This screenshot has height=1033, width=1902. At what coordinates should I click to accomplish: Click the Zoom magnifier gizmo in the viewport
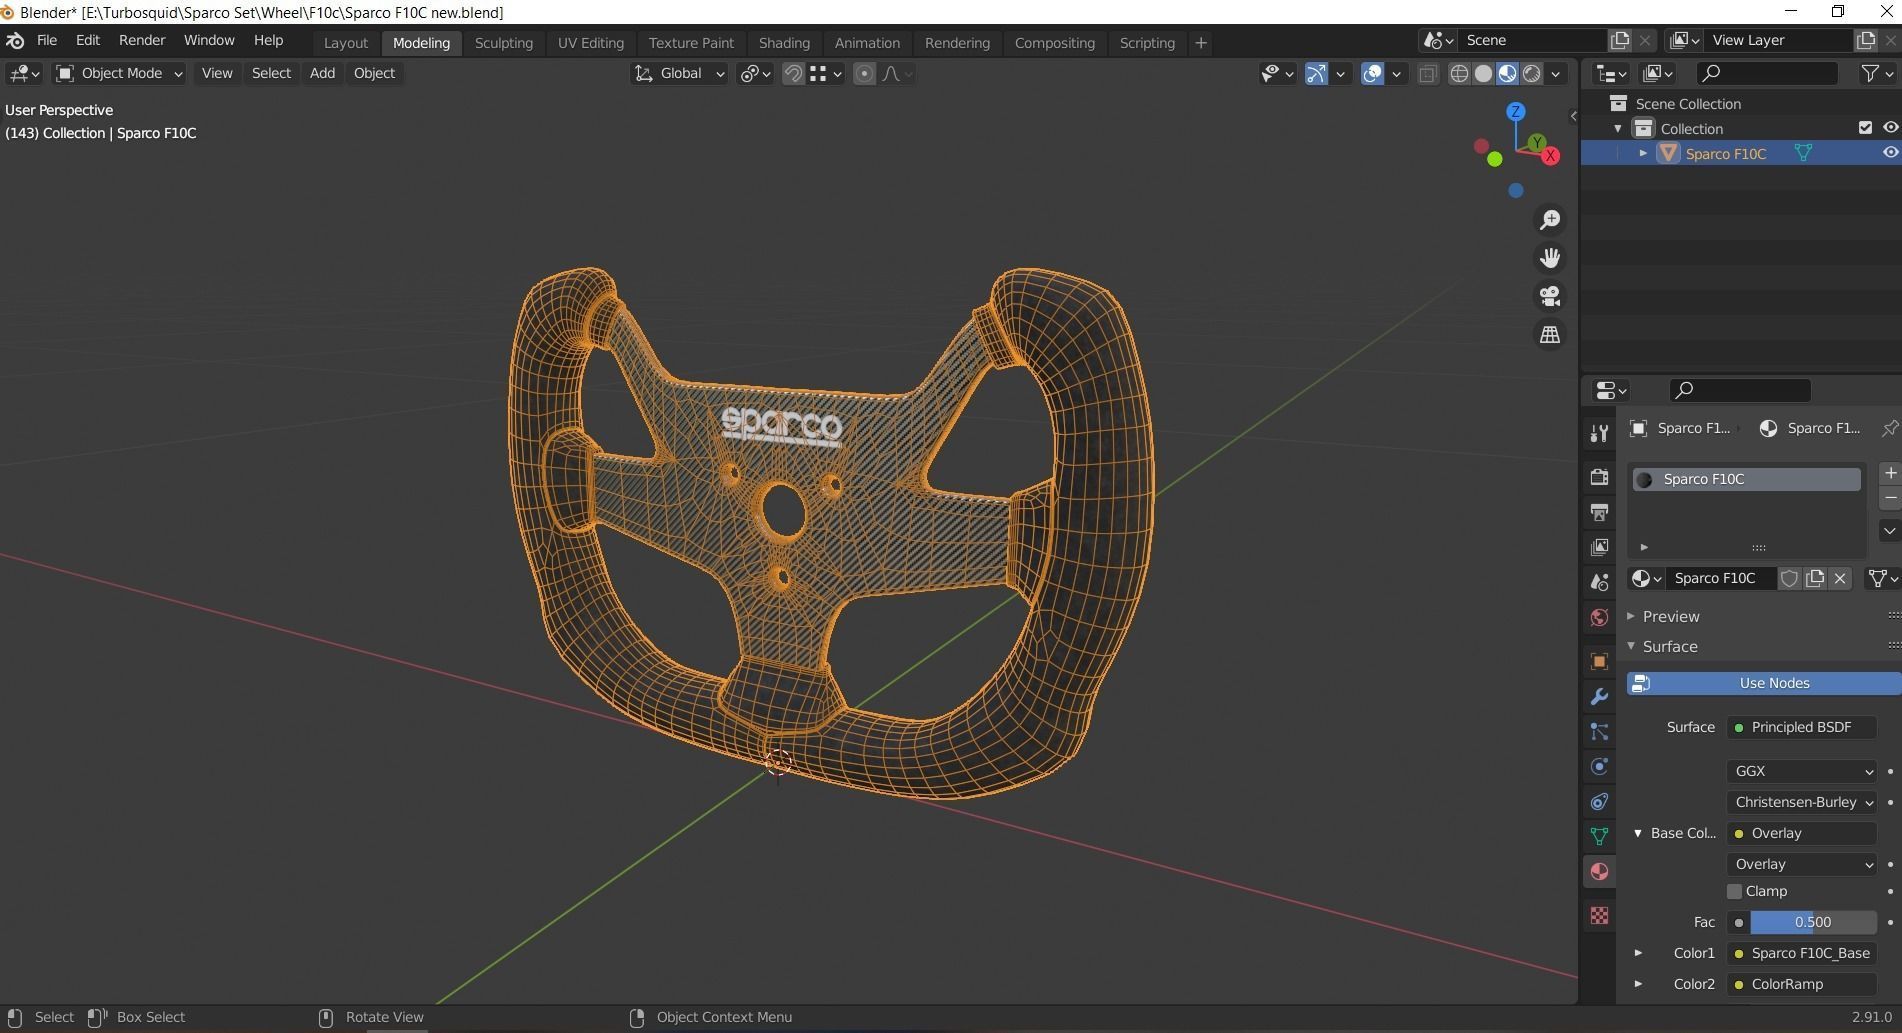(x=1550, y=220)
